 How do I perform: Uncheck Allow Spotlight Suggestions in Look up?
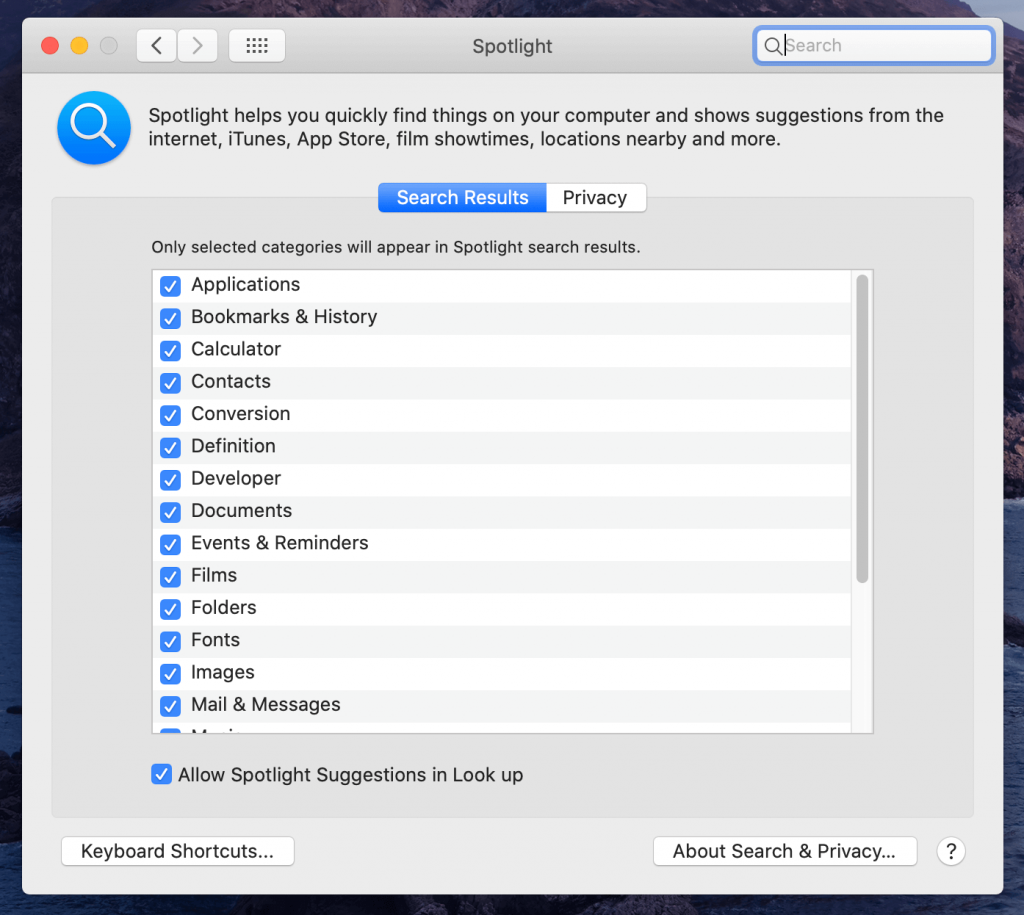[161, 775]
